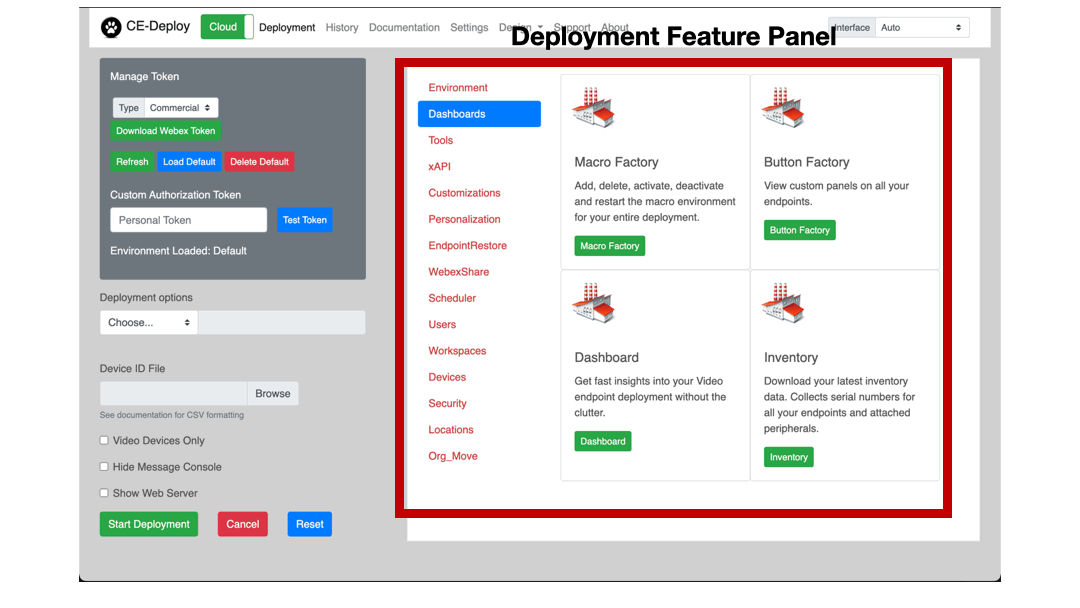Open the History menu item
Image resolution: width=1080 pixels, height=608 pixels.
point(342,28)
